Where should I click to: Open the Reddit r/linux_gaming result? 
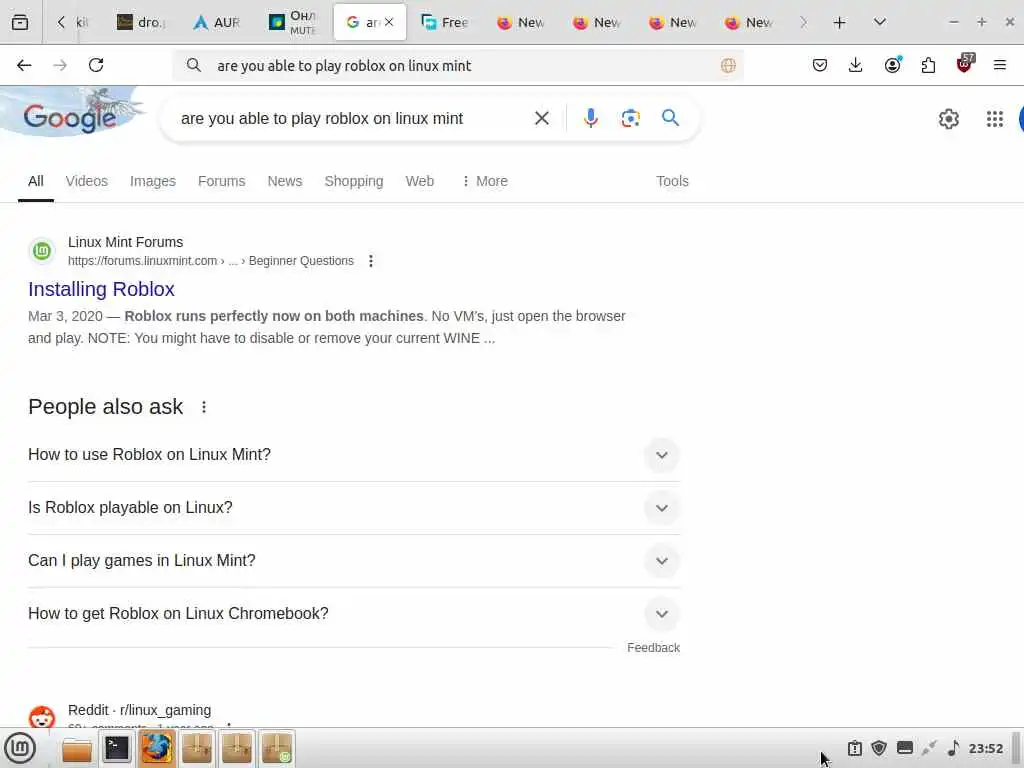(139, 710)
